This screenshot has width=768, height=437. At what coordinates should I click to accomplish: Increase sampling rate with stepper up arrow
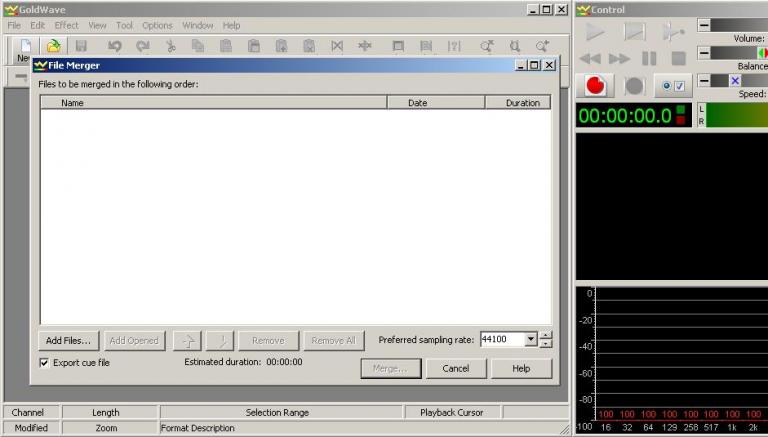546,335
